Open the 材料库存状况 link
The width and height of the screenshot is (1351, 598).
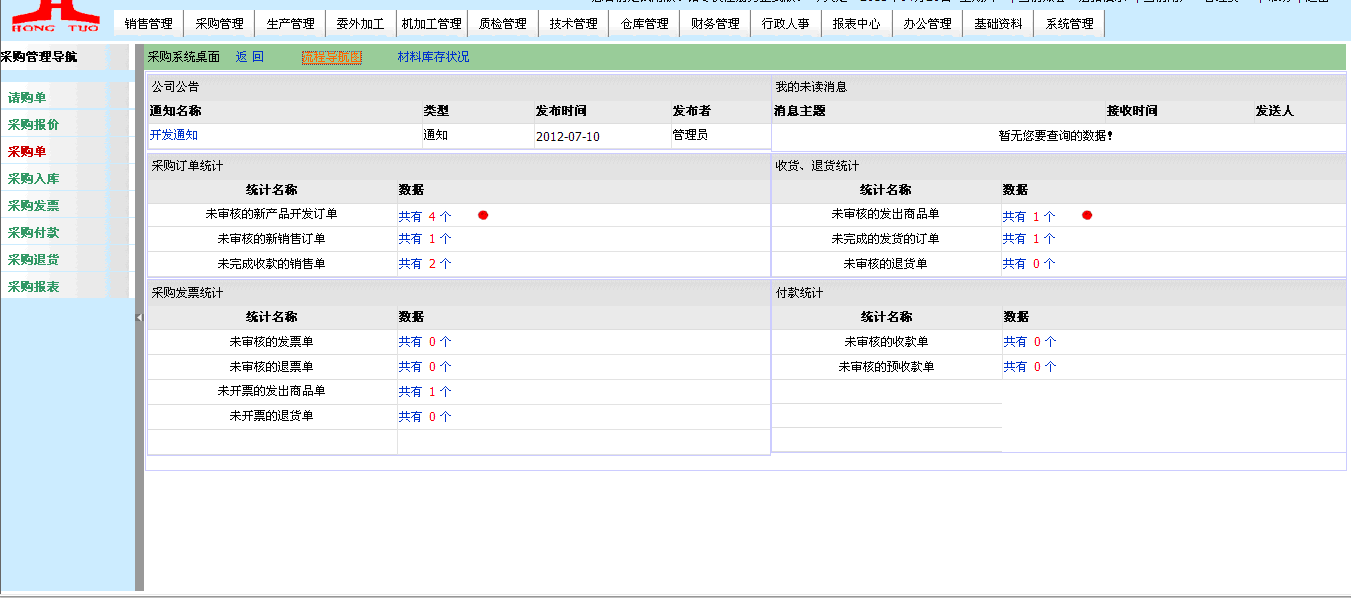[x=433, y=58]
